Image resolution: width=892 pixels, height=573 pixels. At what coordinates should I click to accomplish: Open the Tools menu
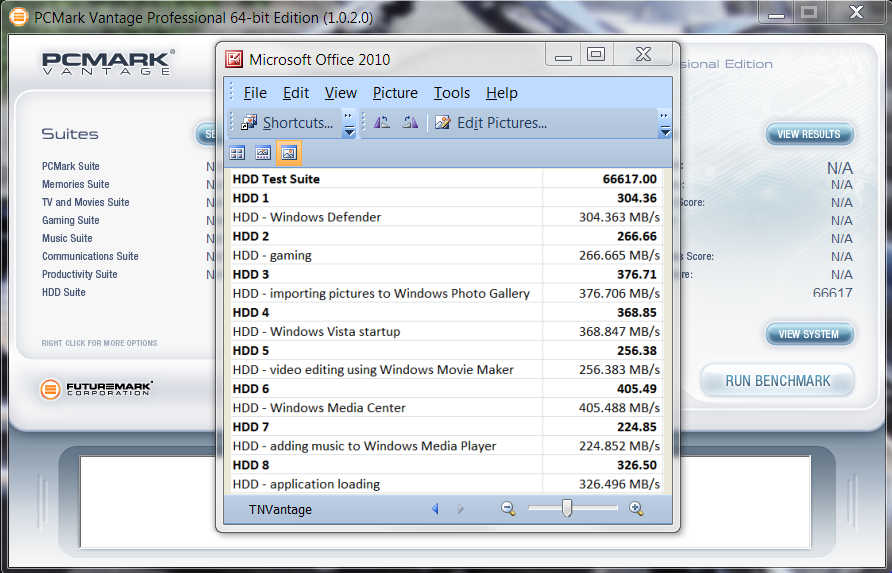(x=451, y=93)
